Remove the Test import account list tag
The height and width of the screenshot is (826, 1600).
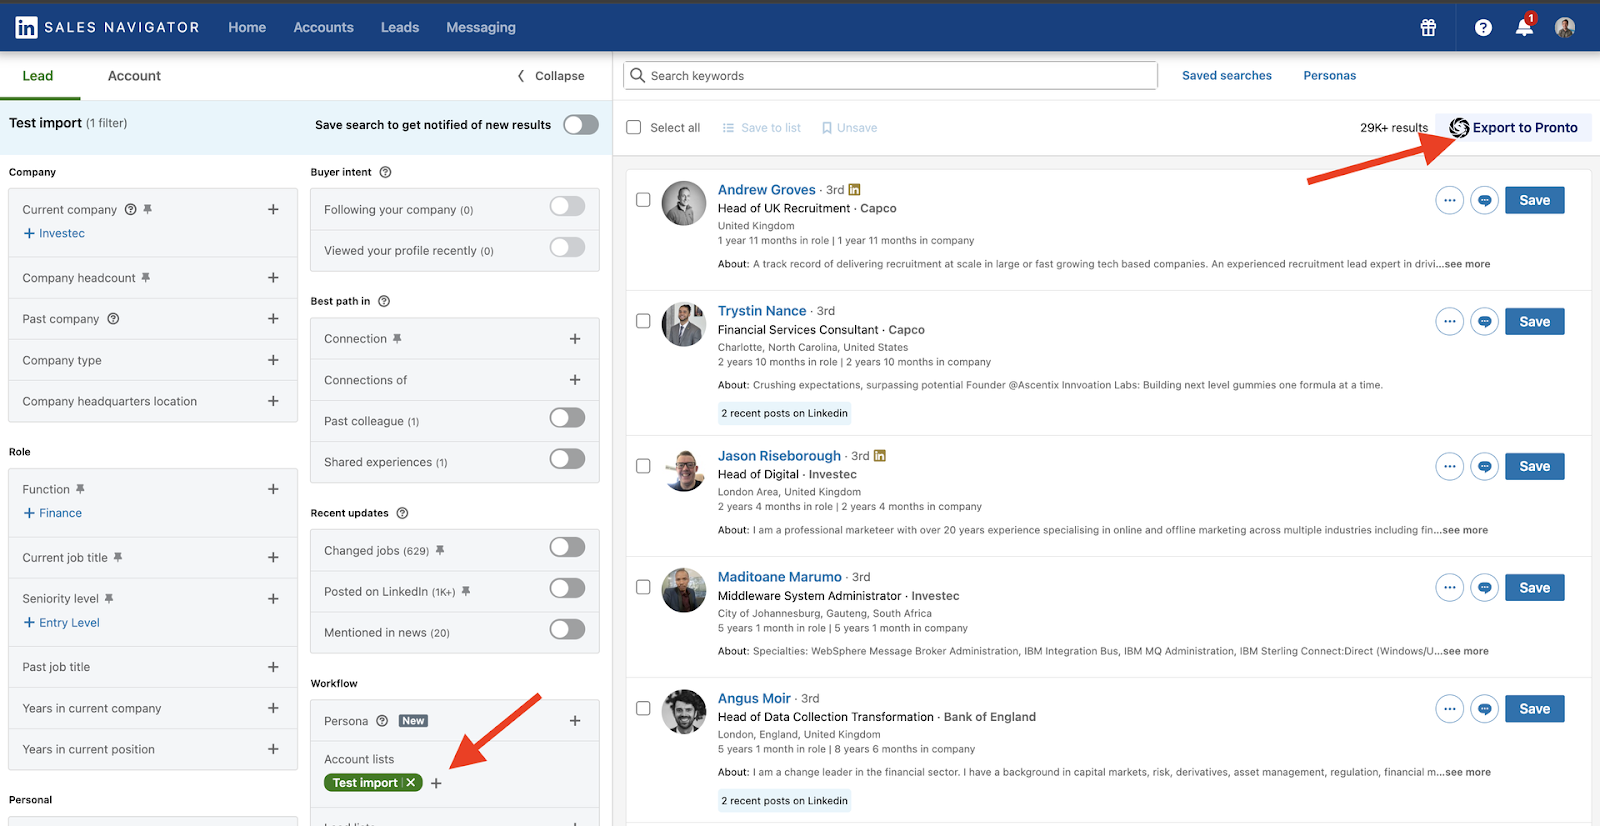click(x=410, y=783)
